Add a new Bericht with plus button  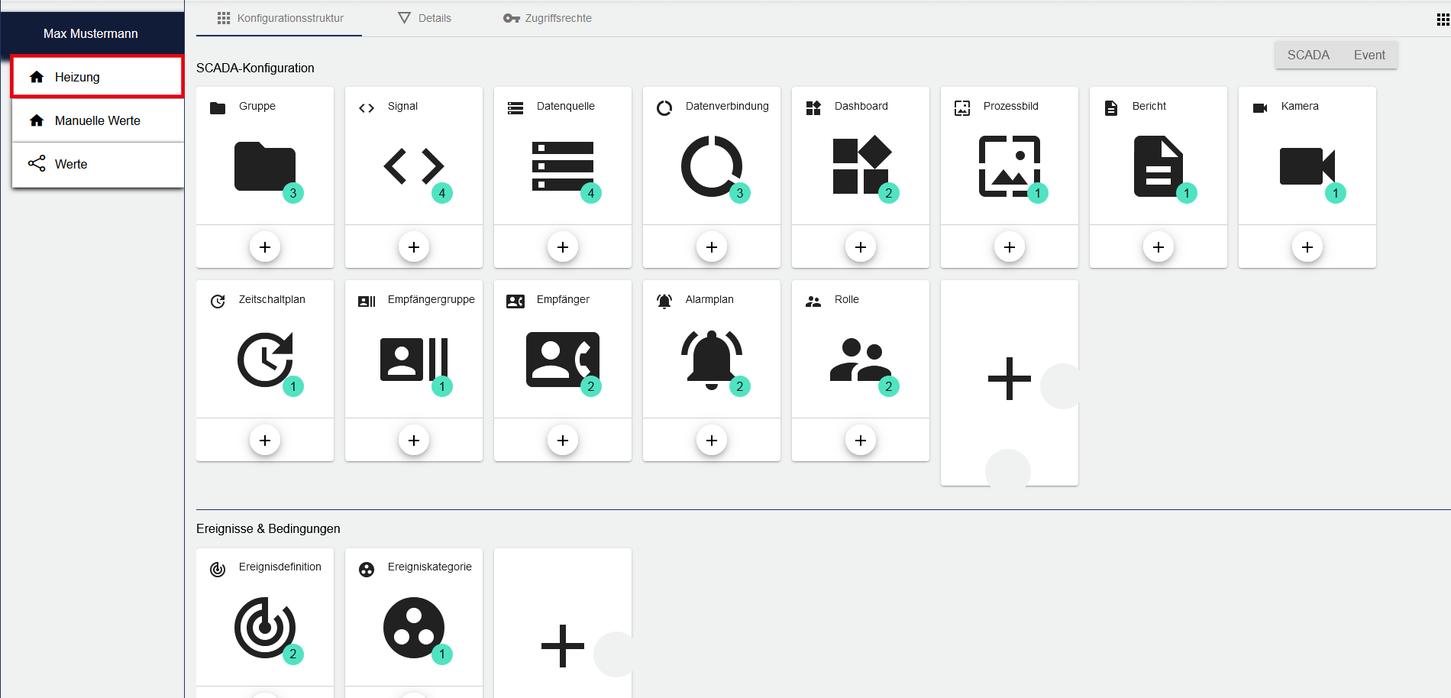[x=1158, y=247]
